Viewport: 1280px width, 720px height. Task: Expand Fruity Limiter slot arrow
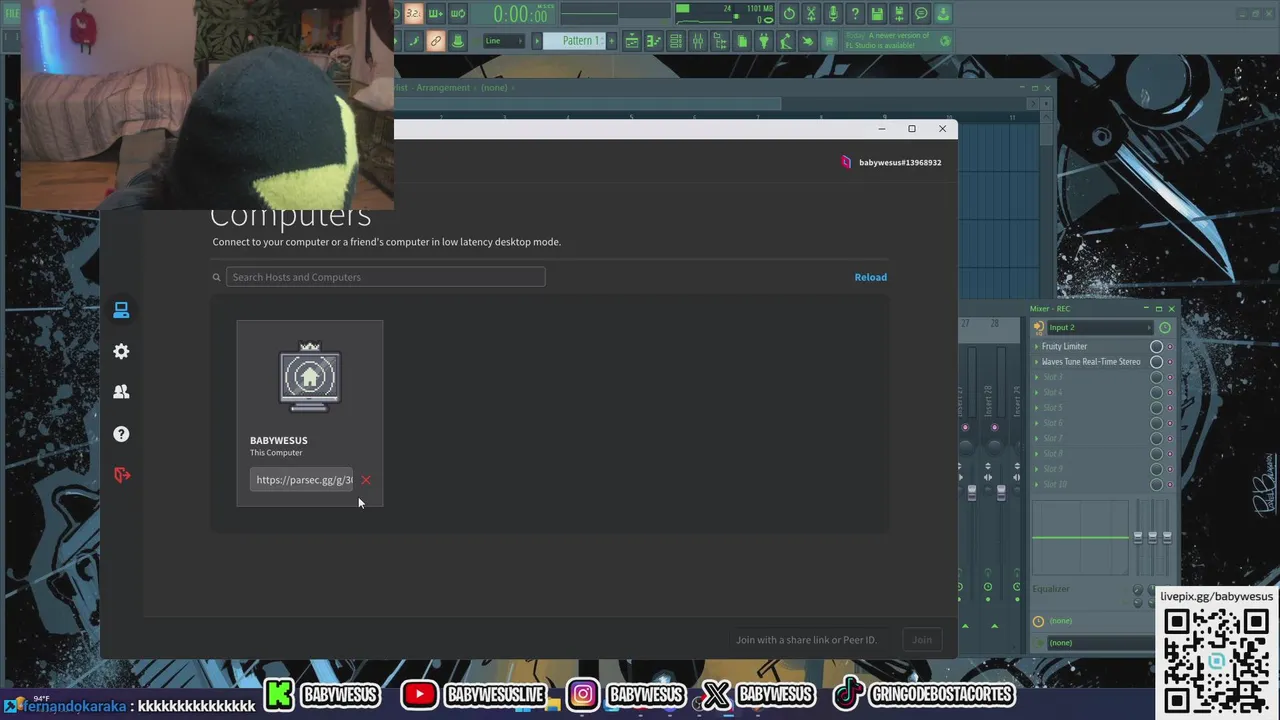coord(1036,346)
